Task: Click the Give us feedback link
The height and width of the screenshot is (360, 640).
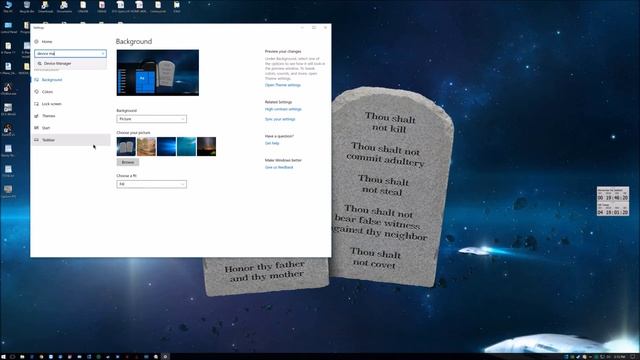Action: [279, 167]
